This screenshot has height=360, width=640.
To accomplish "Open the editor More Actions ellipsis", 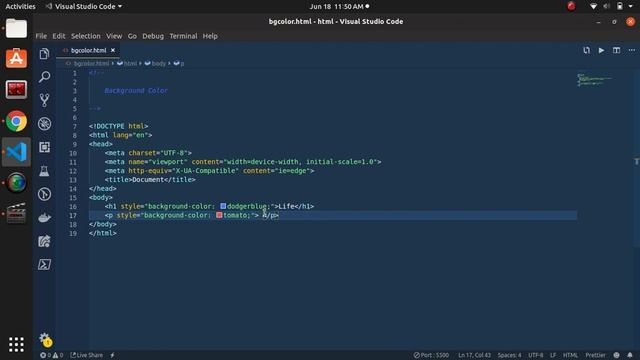I will click(631, 50).
